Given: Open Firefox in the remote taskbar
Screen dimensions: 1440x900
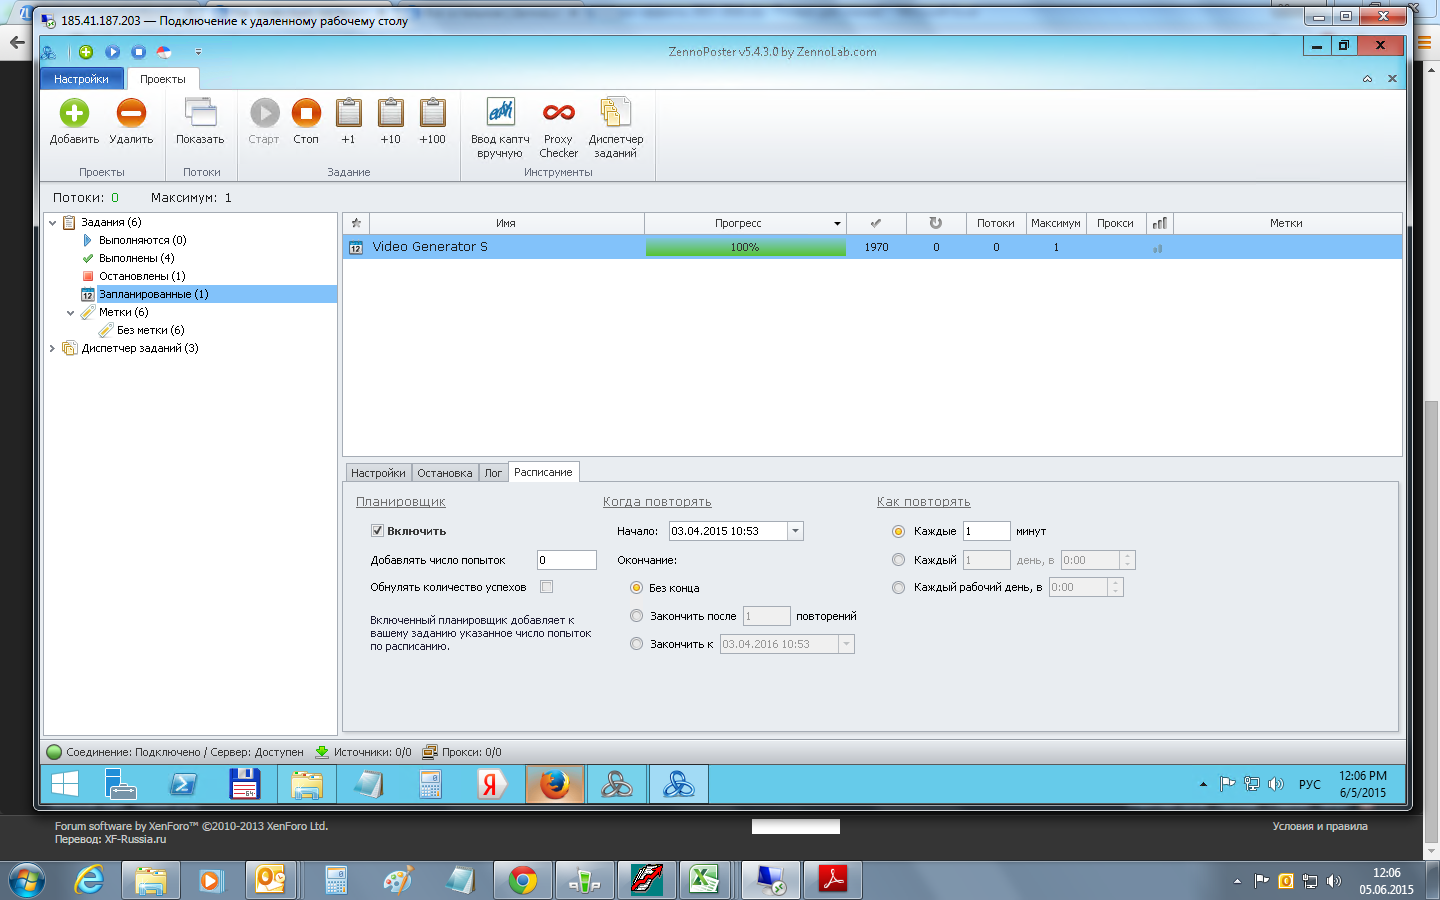Looking at the screenshot, I should click(x=555, y=785).
